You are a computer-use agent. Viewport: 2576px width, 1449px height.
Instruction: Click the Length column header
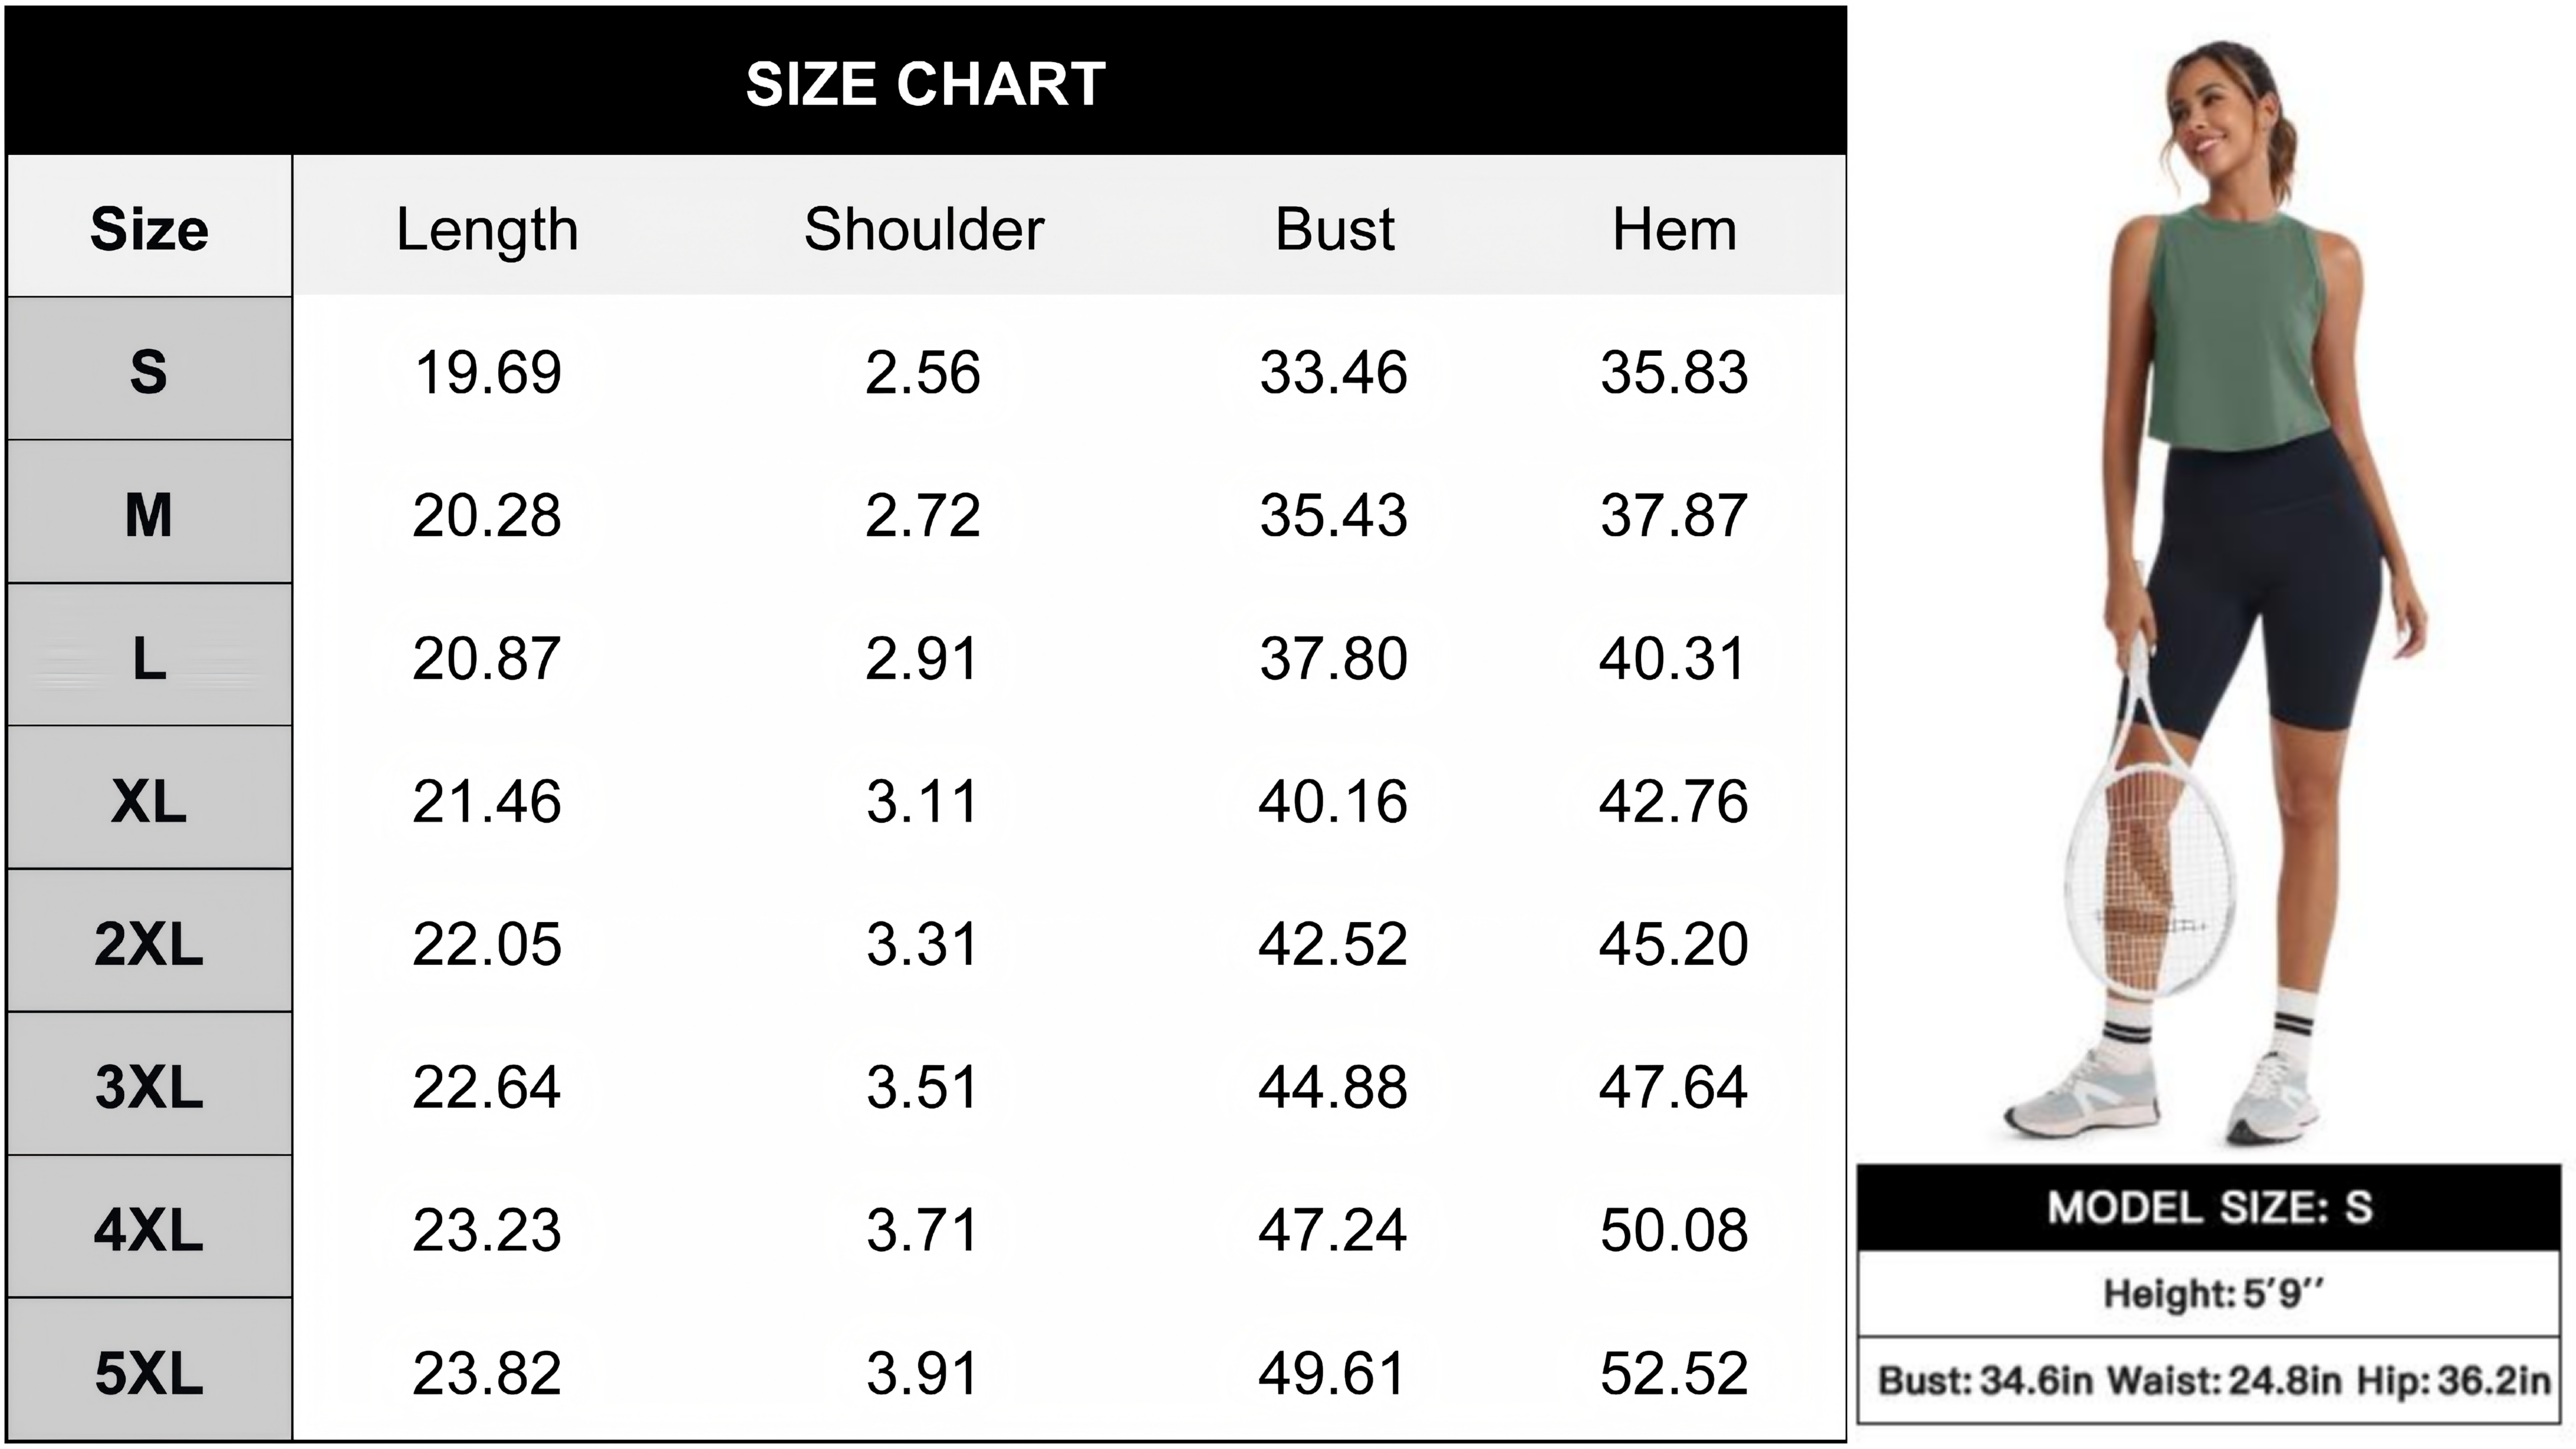[x=487, y=229]
